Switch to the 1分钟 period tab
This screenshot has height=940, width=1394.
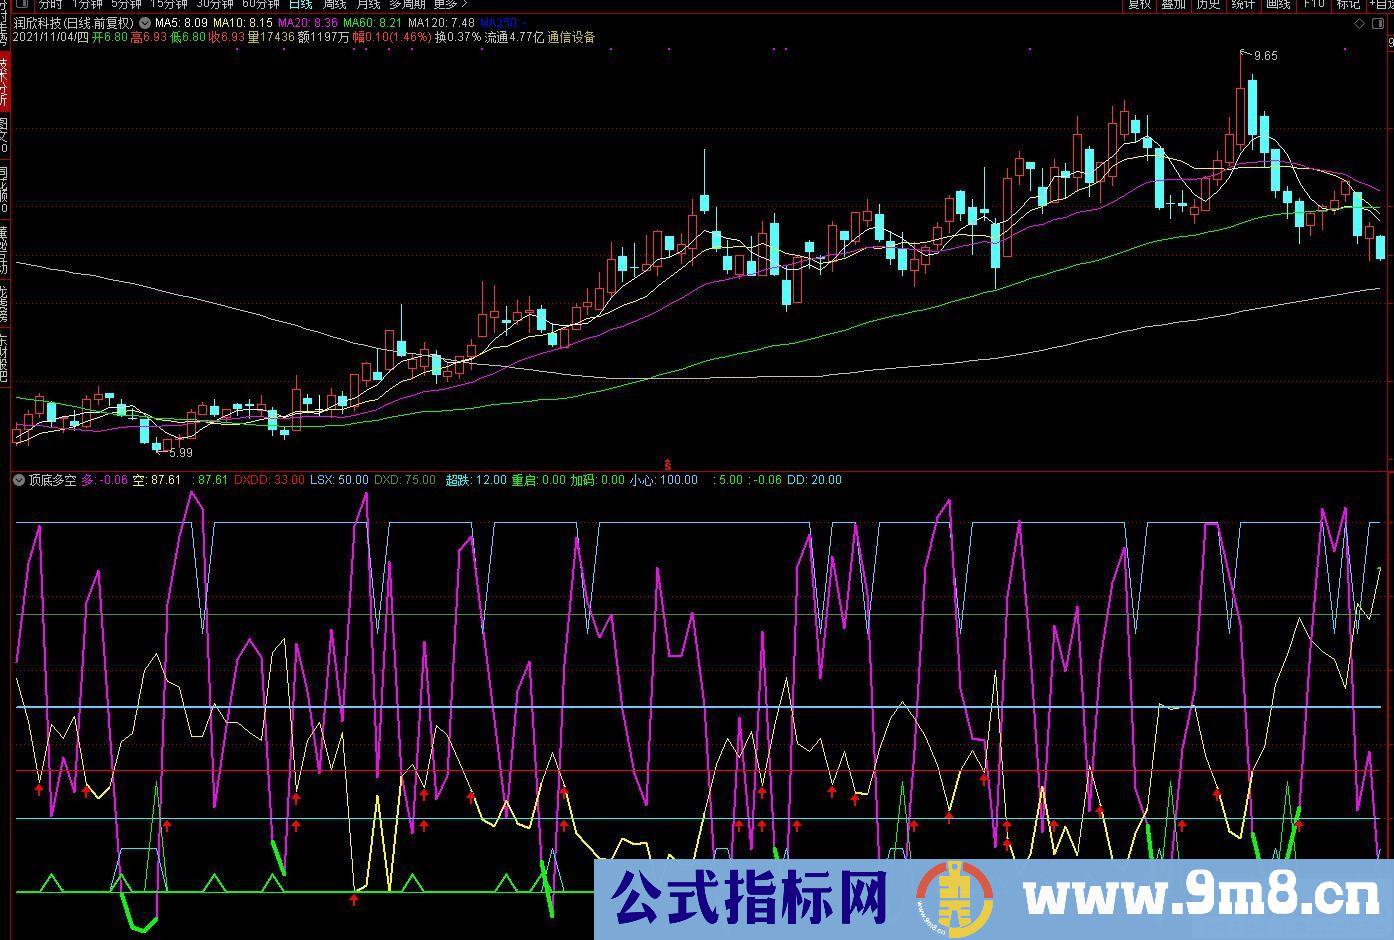point(87,4)
